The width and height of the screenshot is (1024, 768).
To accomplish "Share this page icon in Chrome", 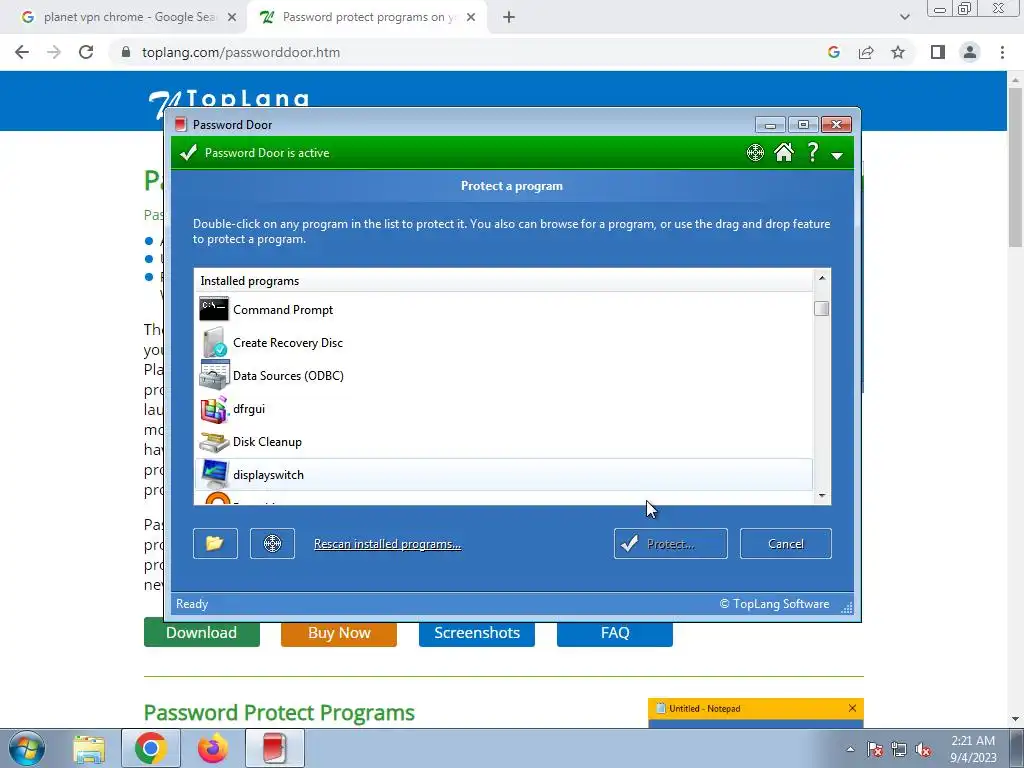I will click(866, 52).
